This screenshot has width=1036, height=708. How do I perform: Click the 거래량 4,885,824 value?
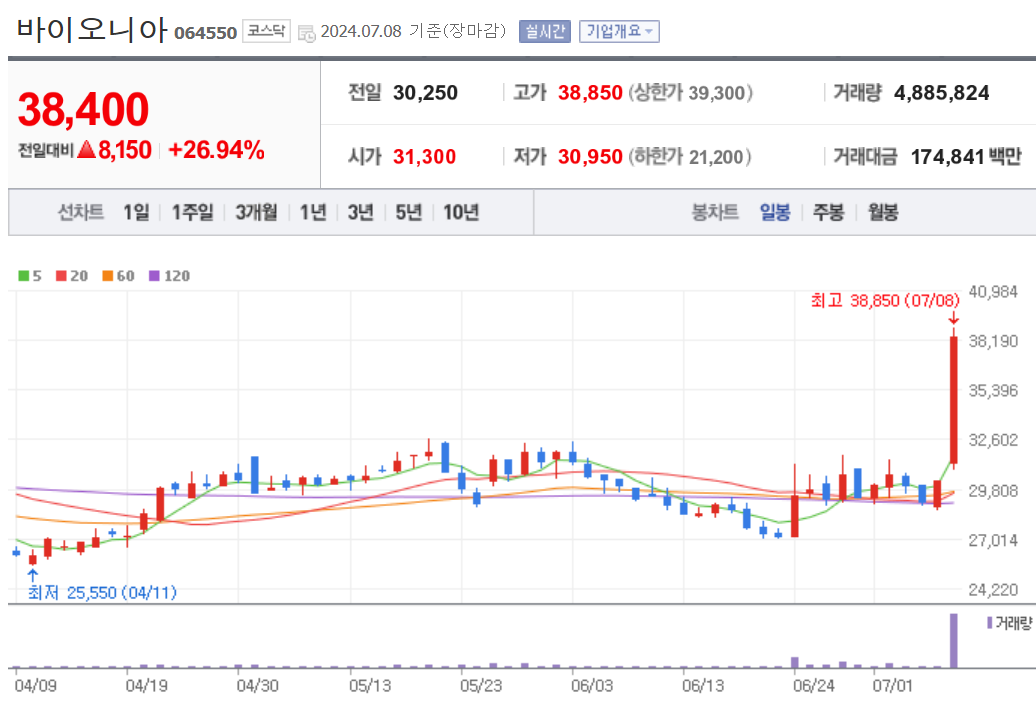[942, 93]
